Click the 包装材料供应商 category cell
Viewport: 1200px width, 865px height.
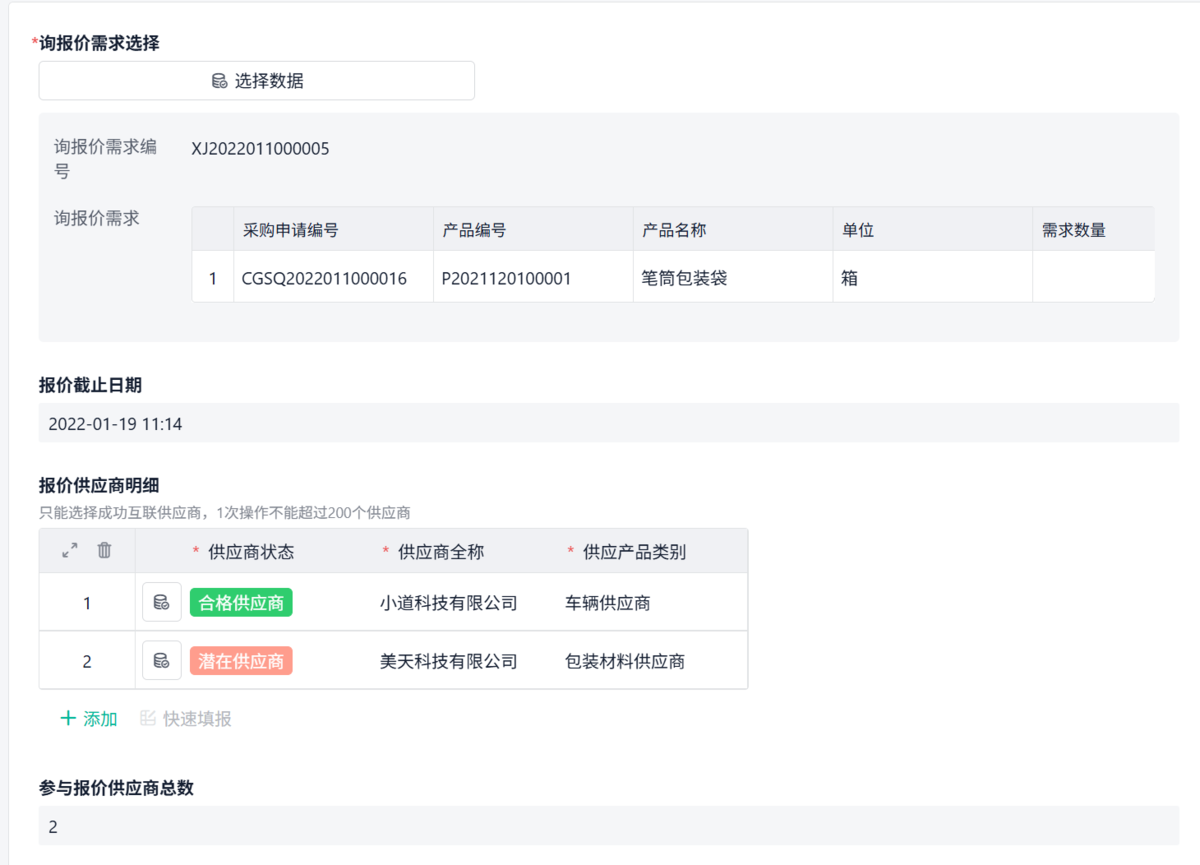click(625, 661)
